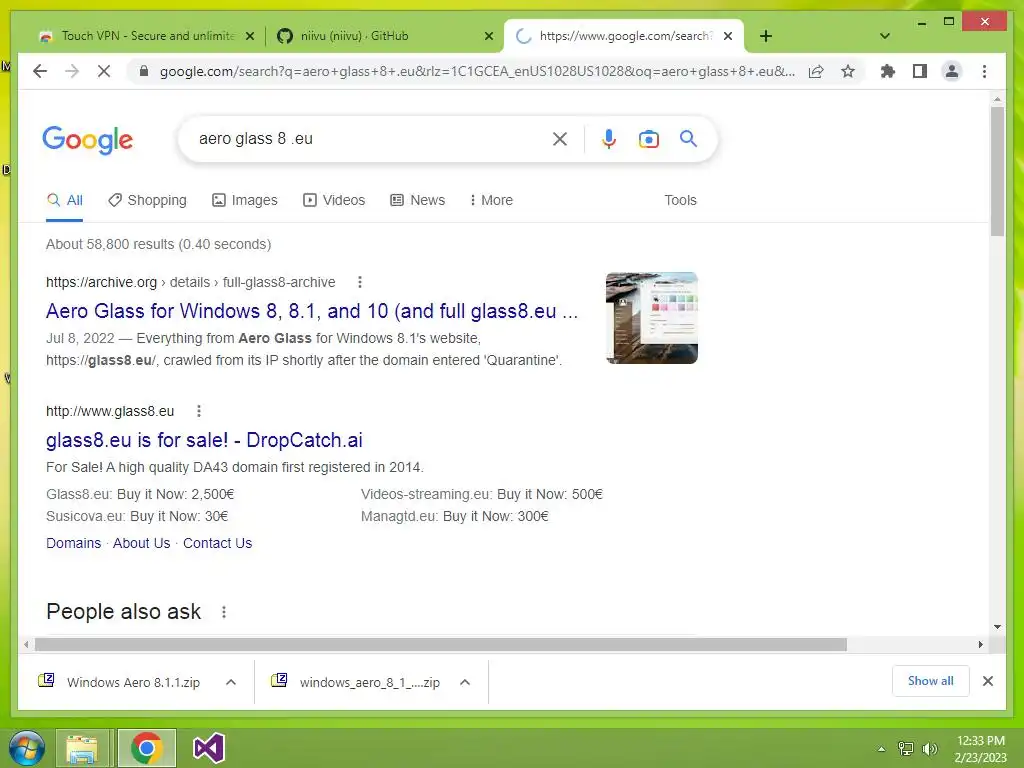
Task: Open the Windows Start orb
Action: click(27, 748)
